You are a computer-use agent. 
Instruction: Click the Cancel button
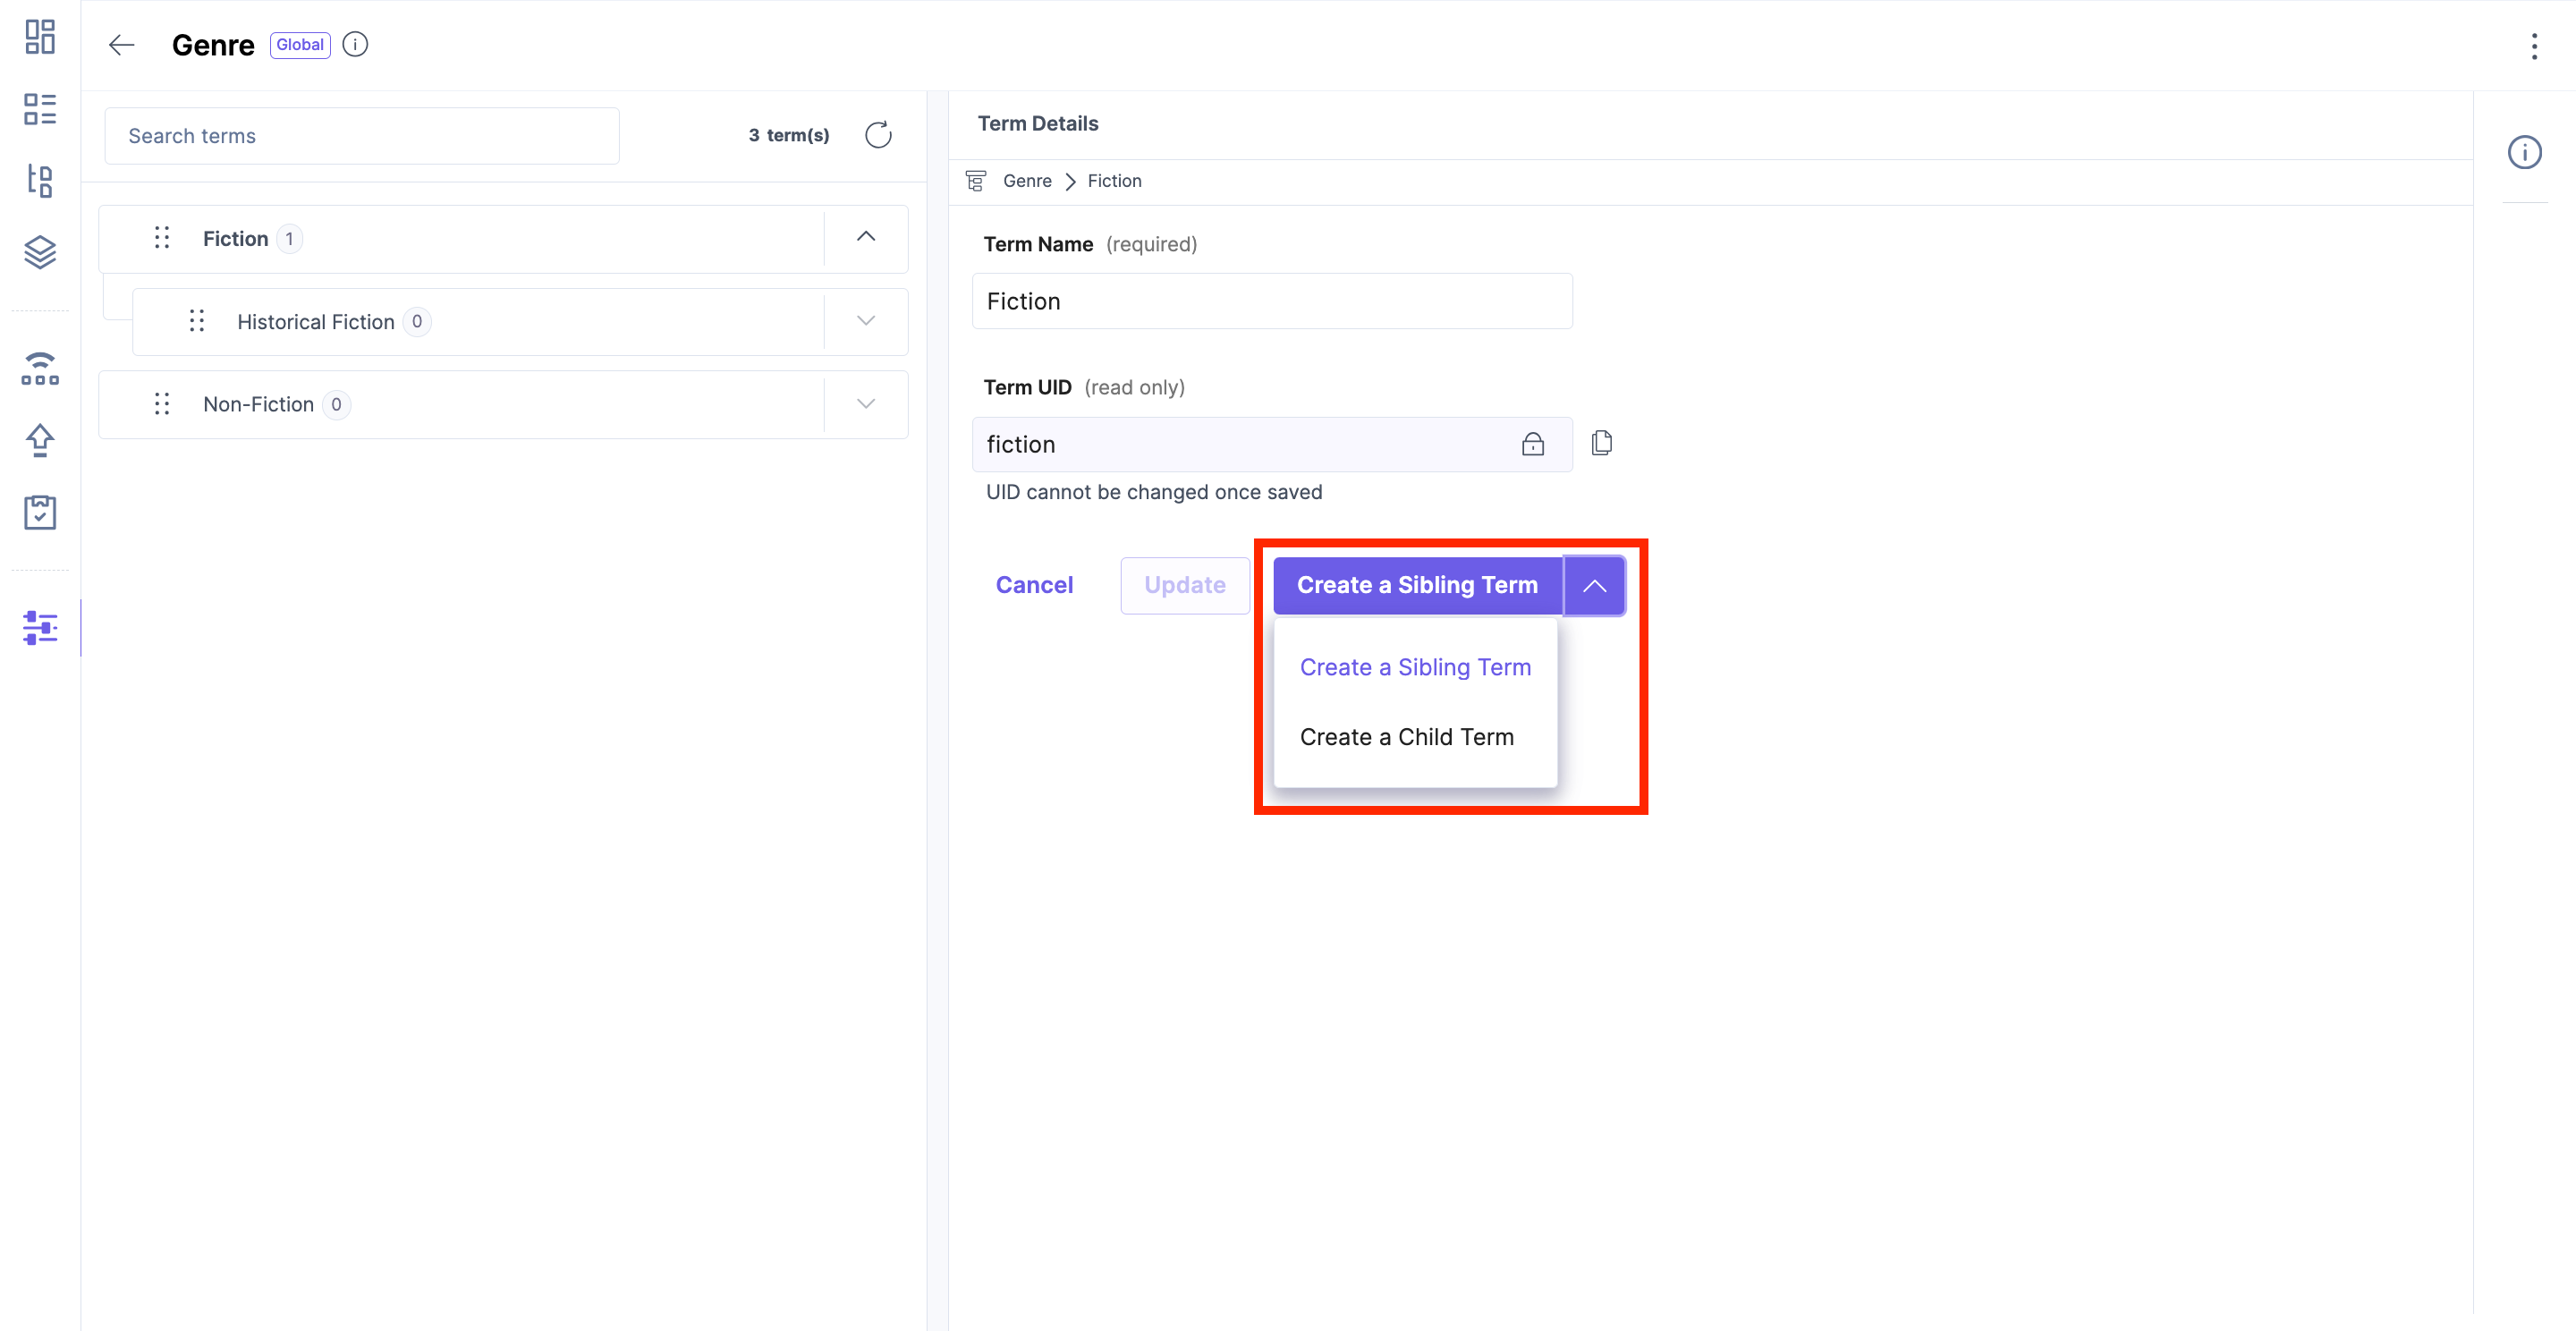click(1034, 585)
